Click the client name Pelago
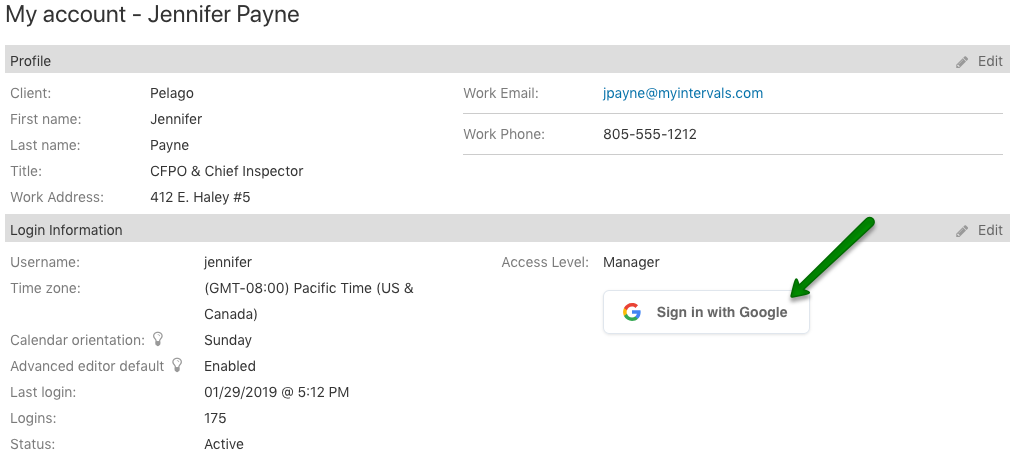 click(172, 93)
